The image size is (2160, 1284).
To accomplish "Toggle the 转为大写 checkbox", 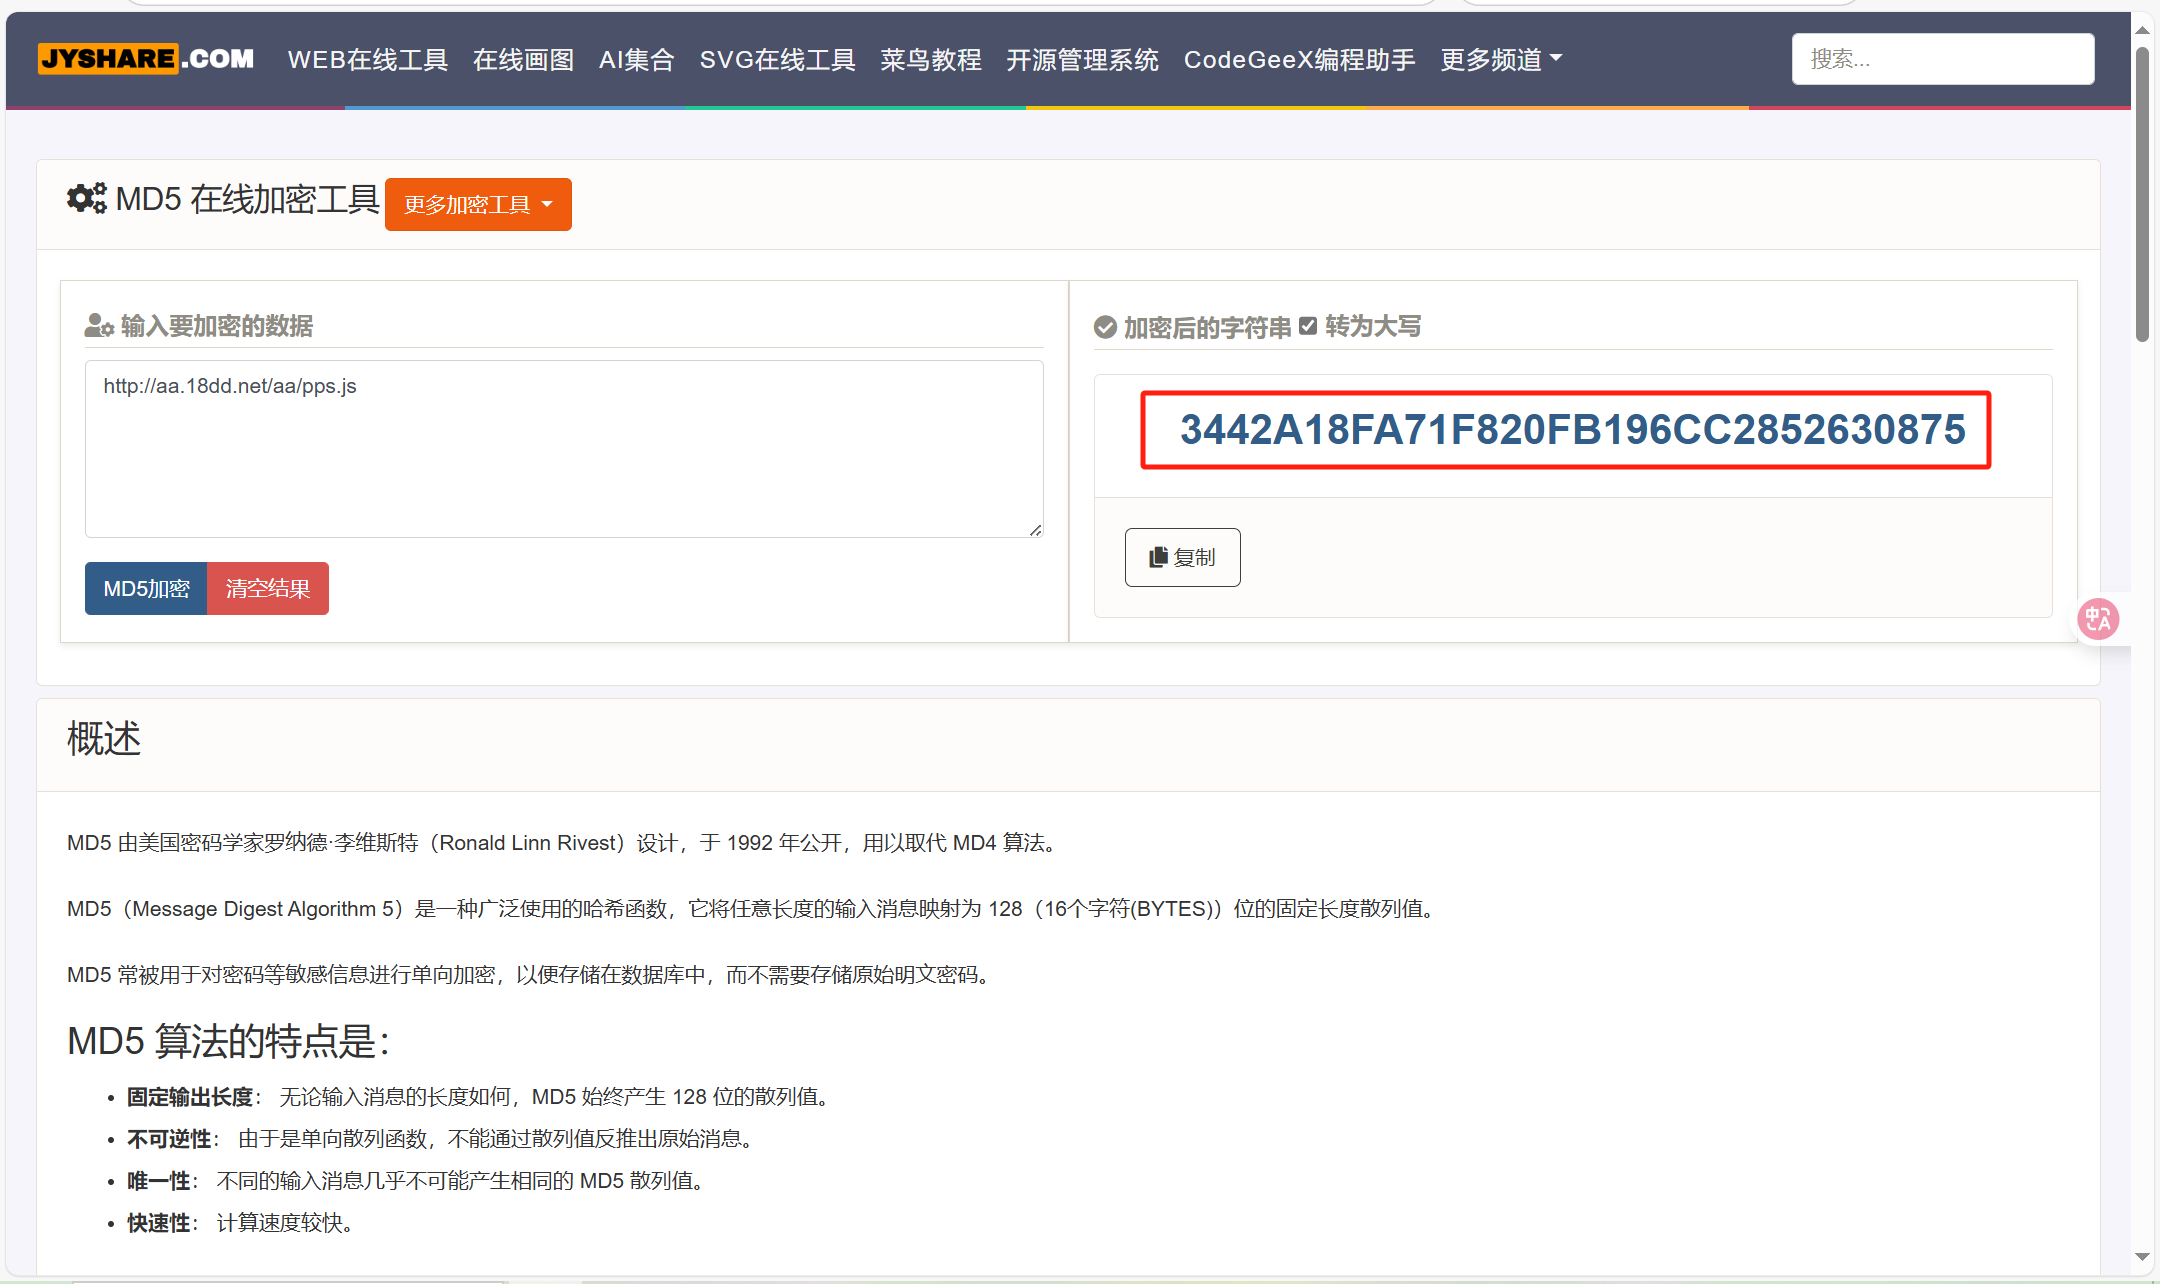I will pos(1308,326).
